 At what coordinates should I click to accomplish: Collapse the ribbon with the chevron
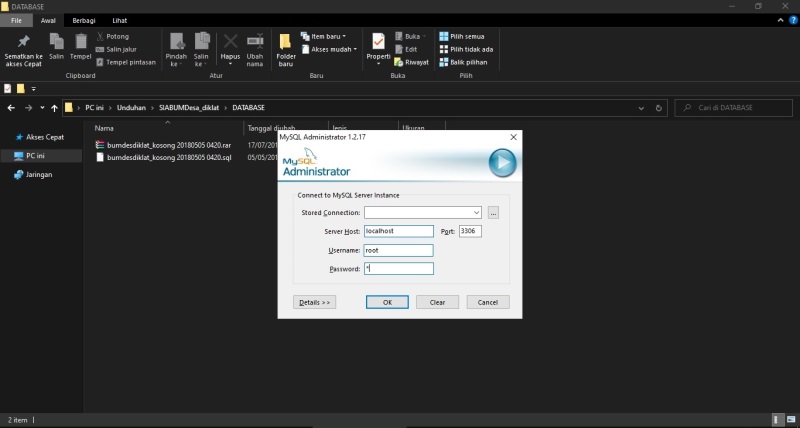[781, 20]
